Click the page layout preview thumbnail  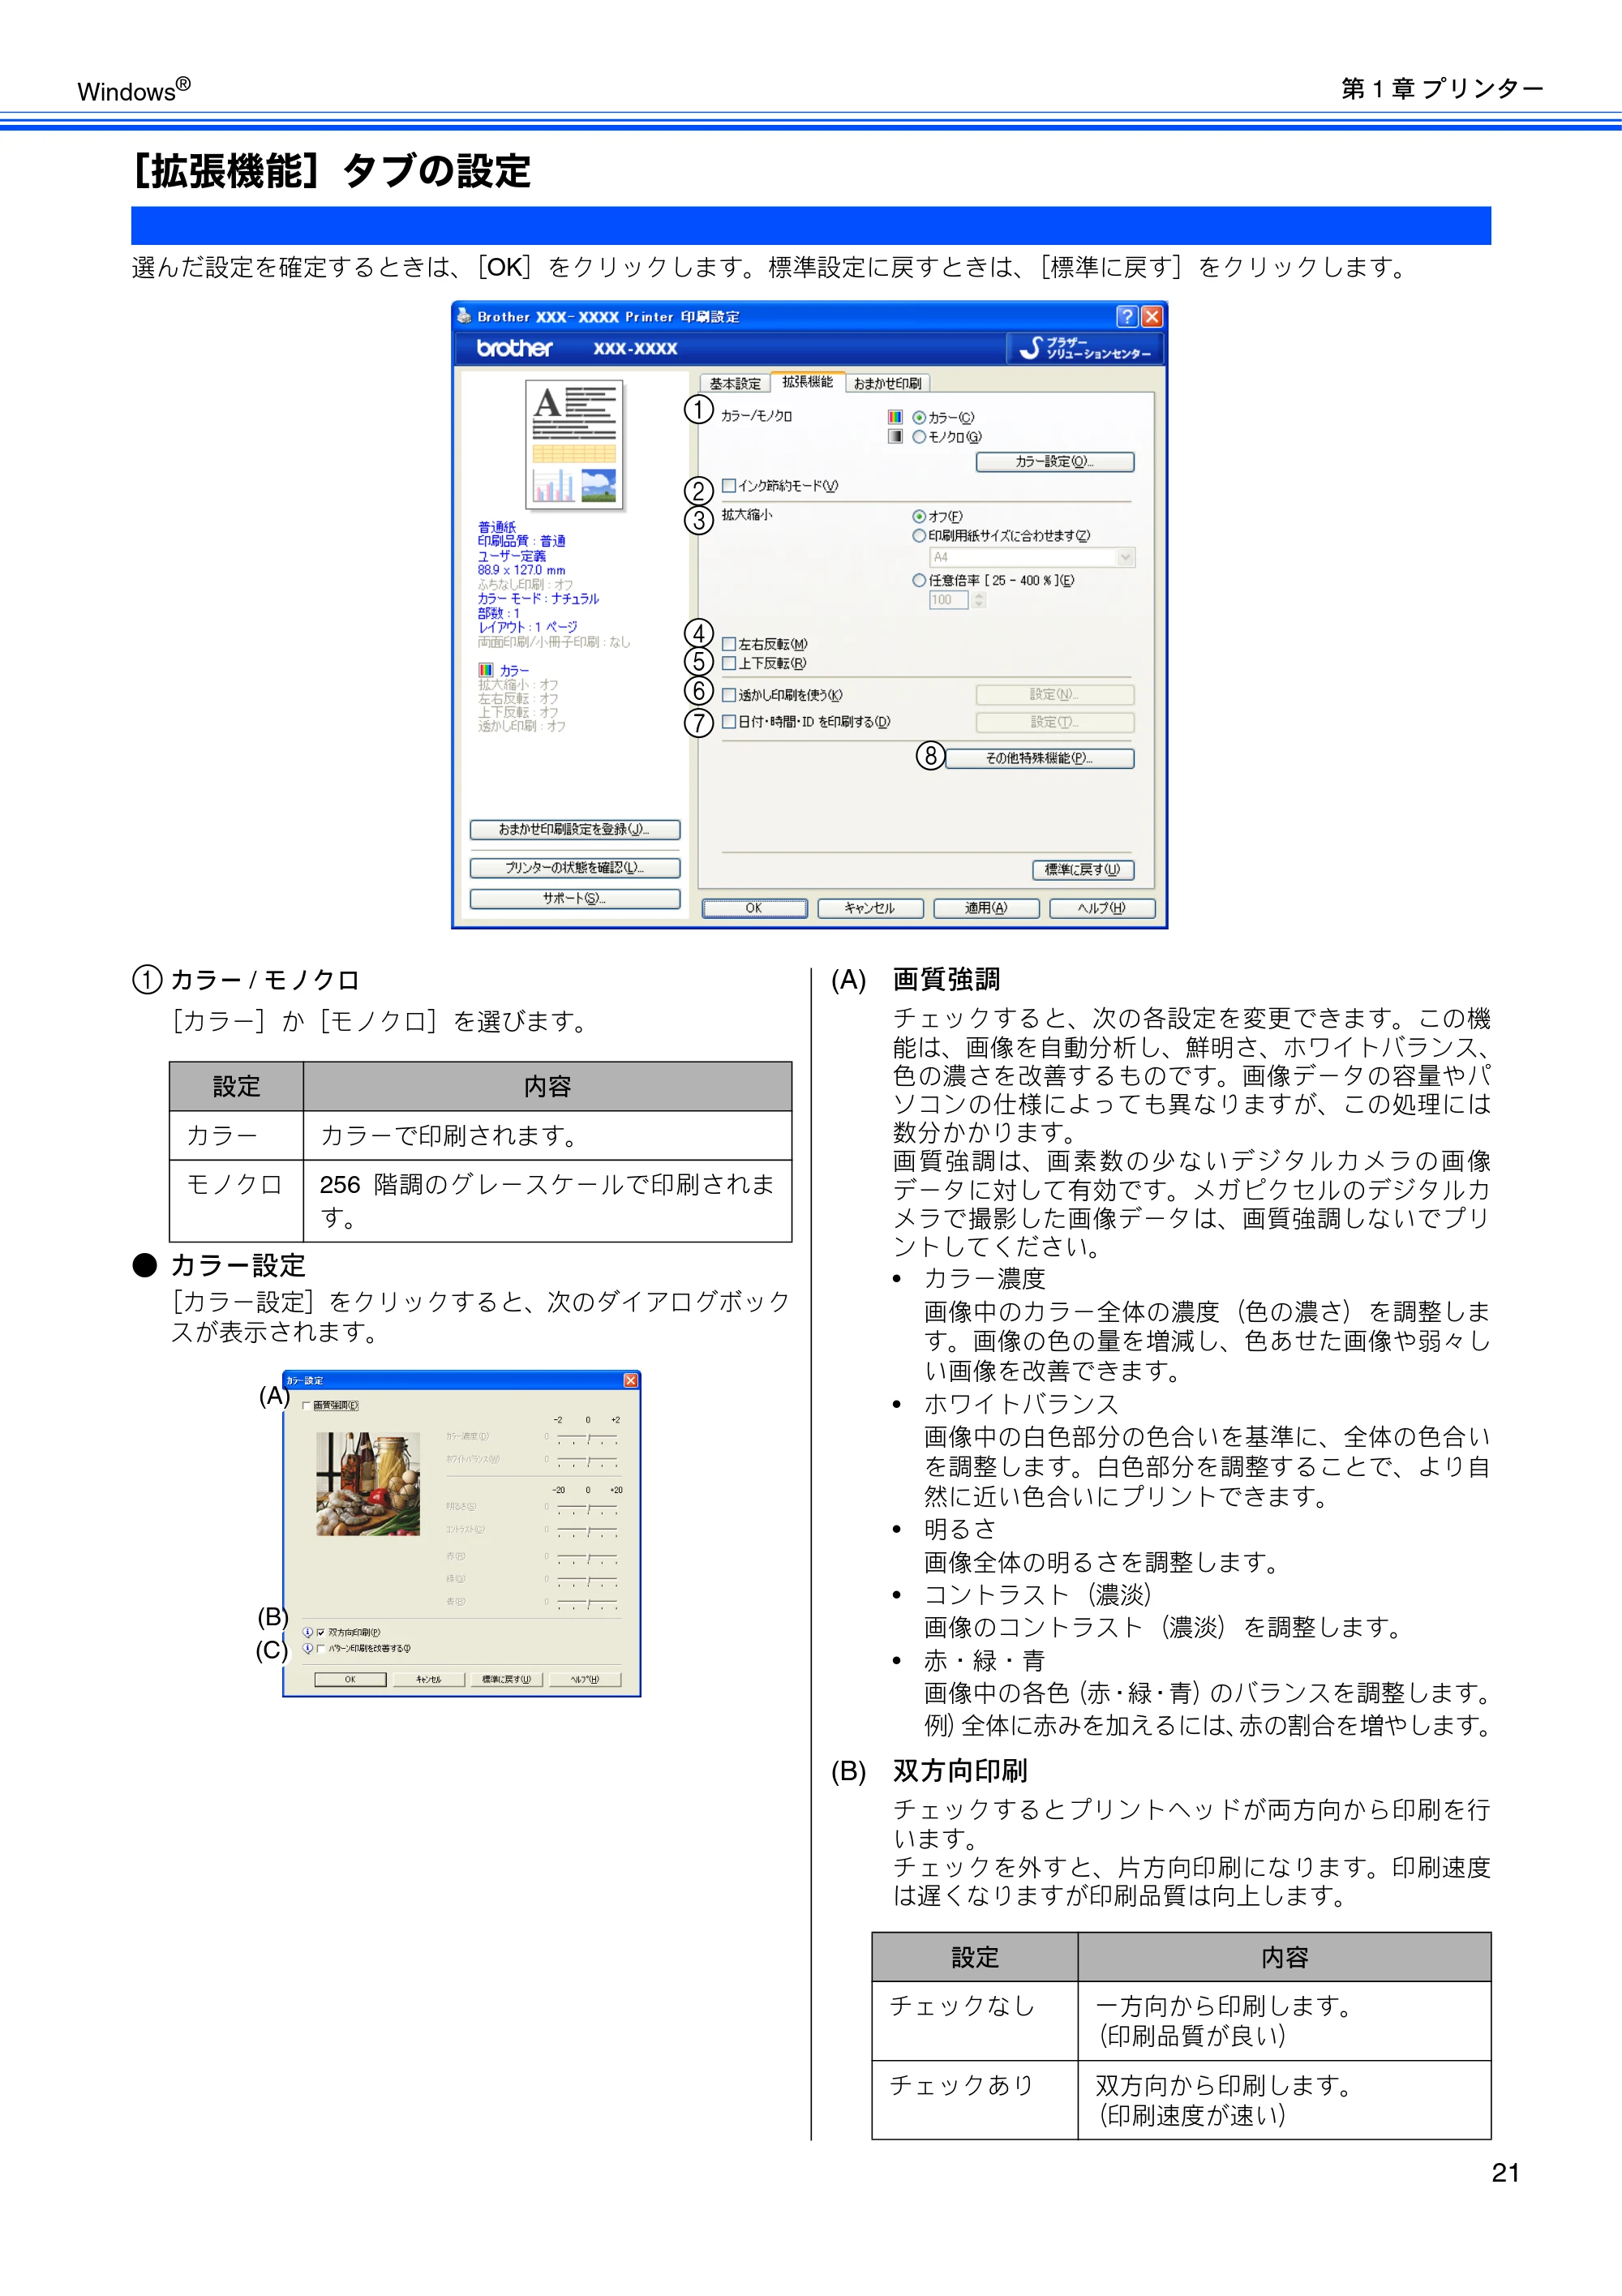click(575, 444)
